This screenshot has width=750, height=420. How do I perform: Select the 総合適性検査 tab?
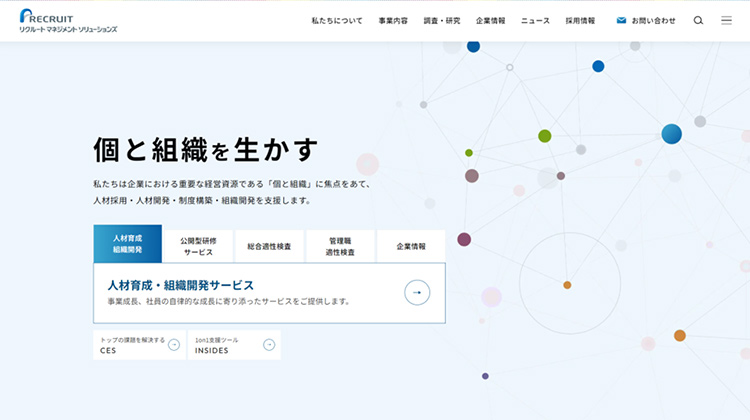point(269,246)
